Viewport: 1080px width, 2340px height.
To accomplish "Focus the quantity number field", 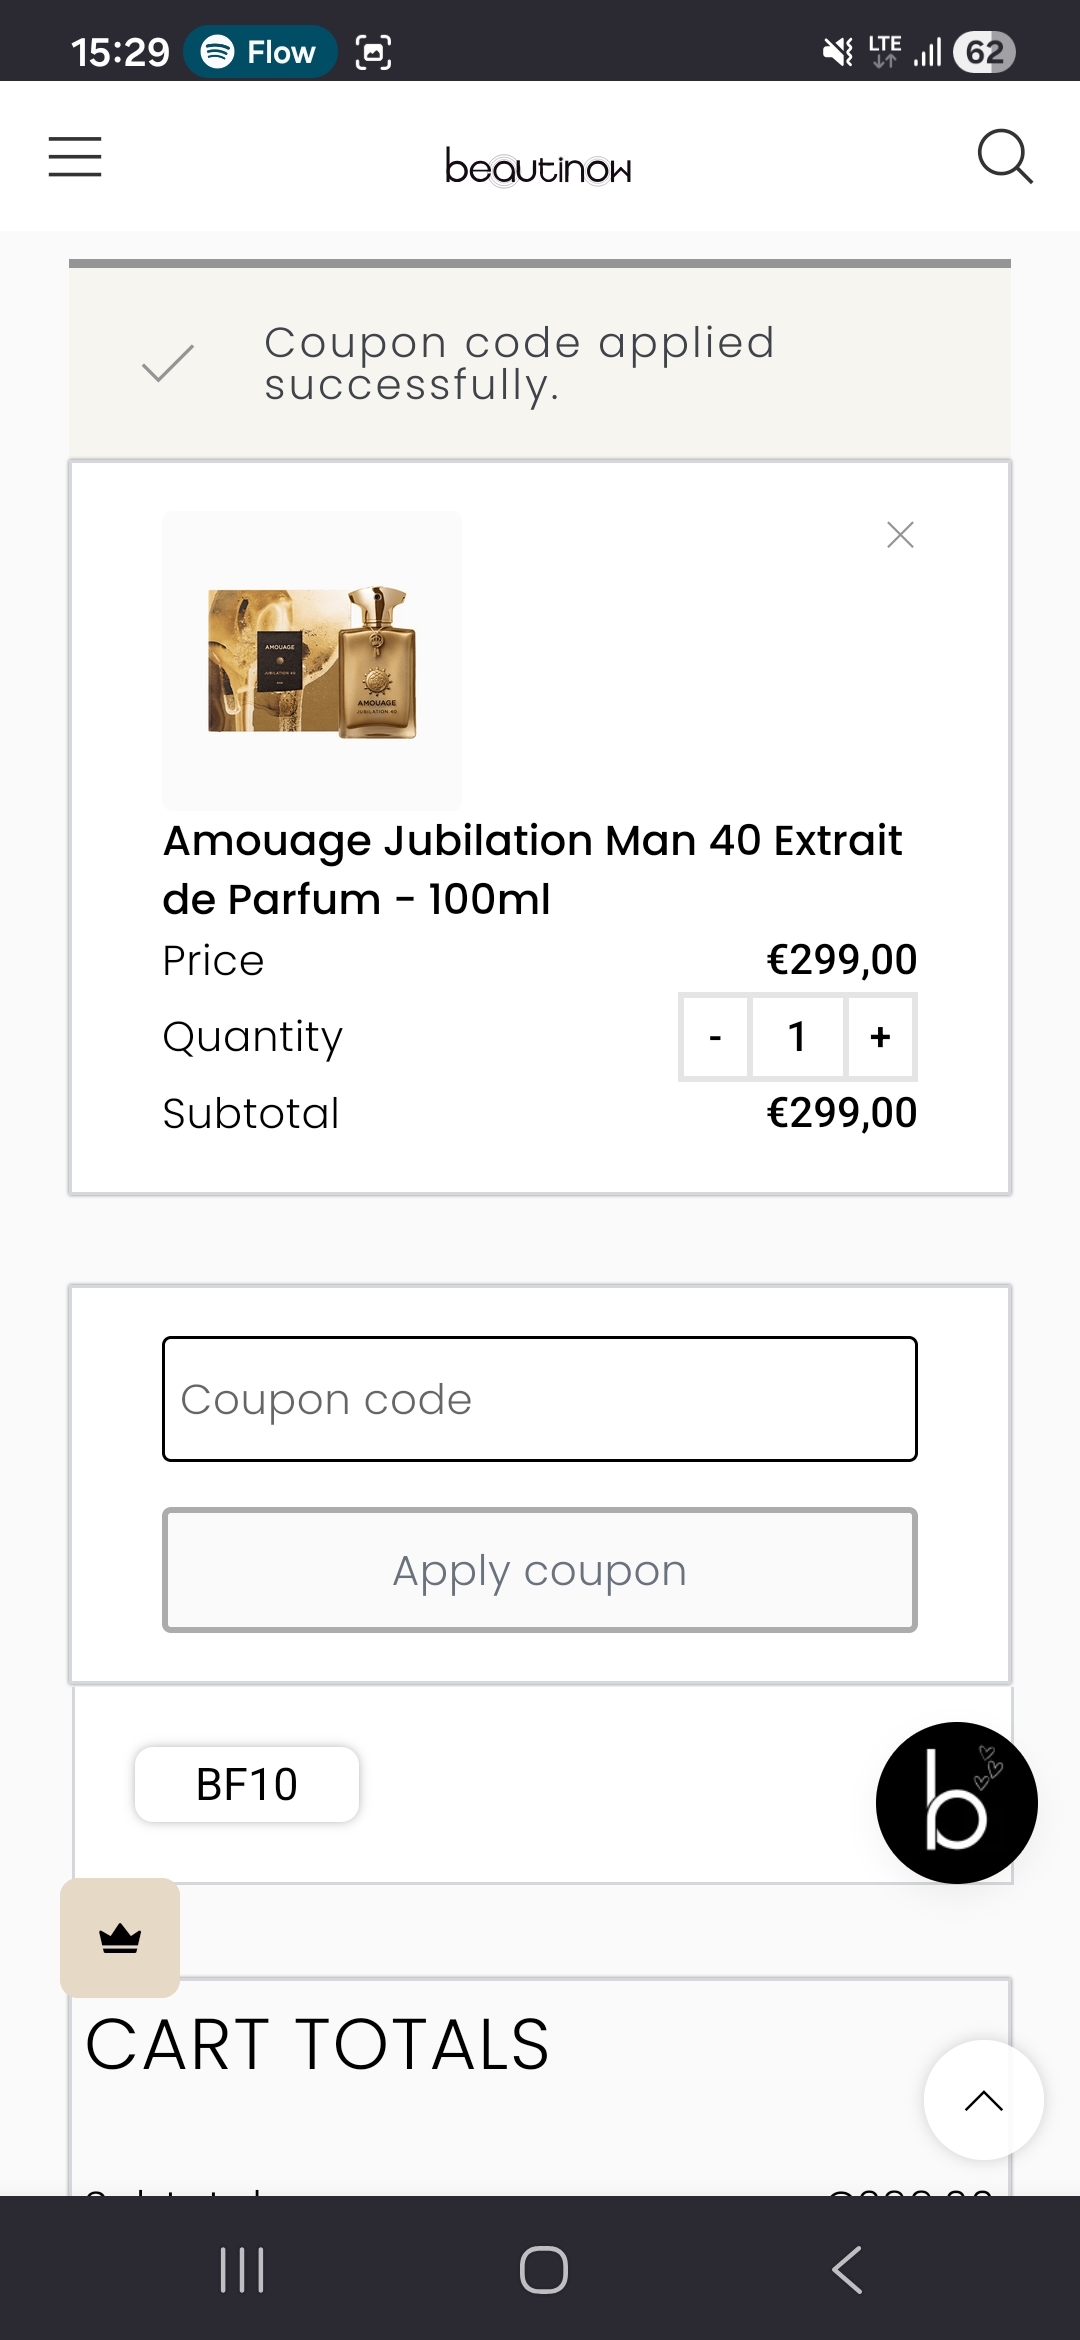I will [x=797, y=1037].
